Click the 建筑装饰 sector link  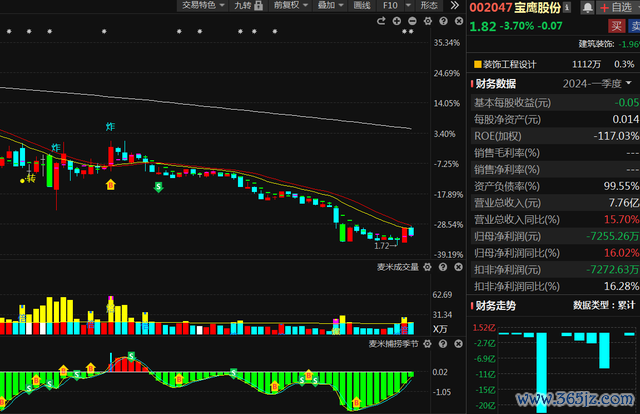coord(596,44)
